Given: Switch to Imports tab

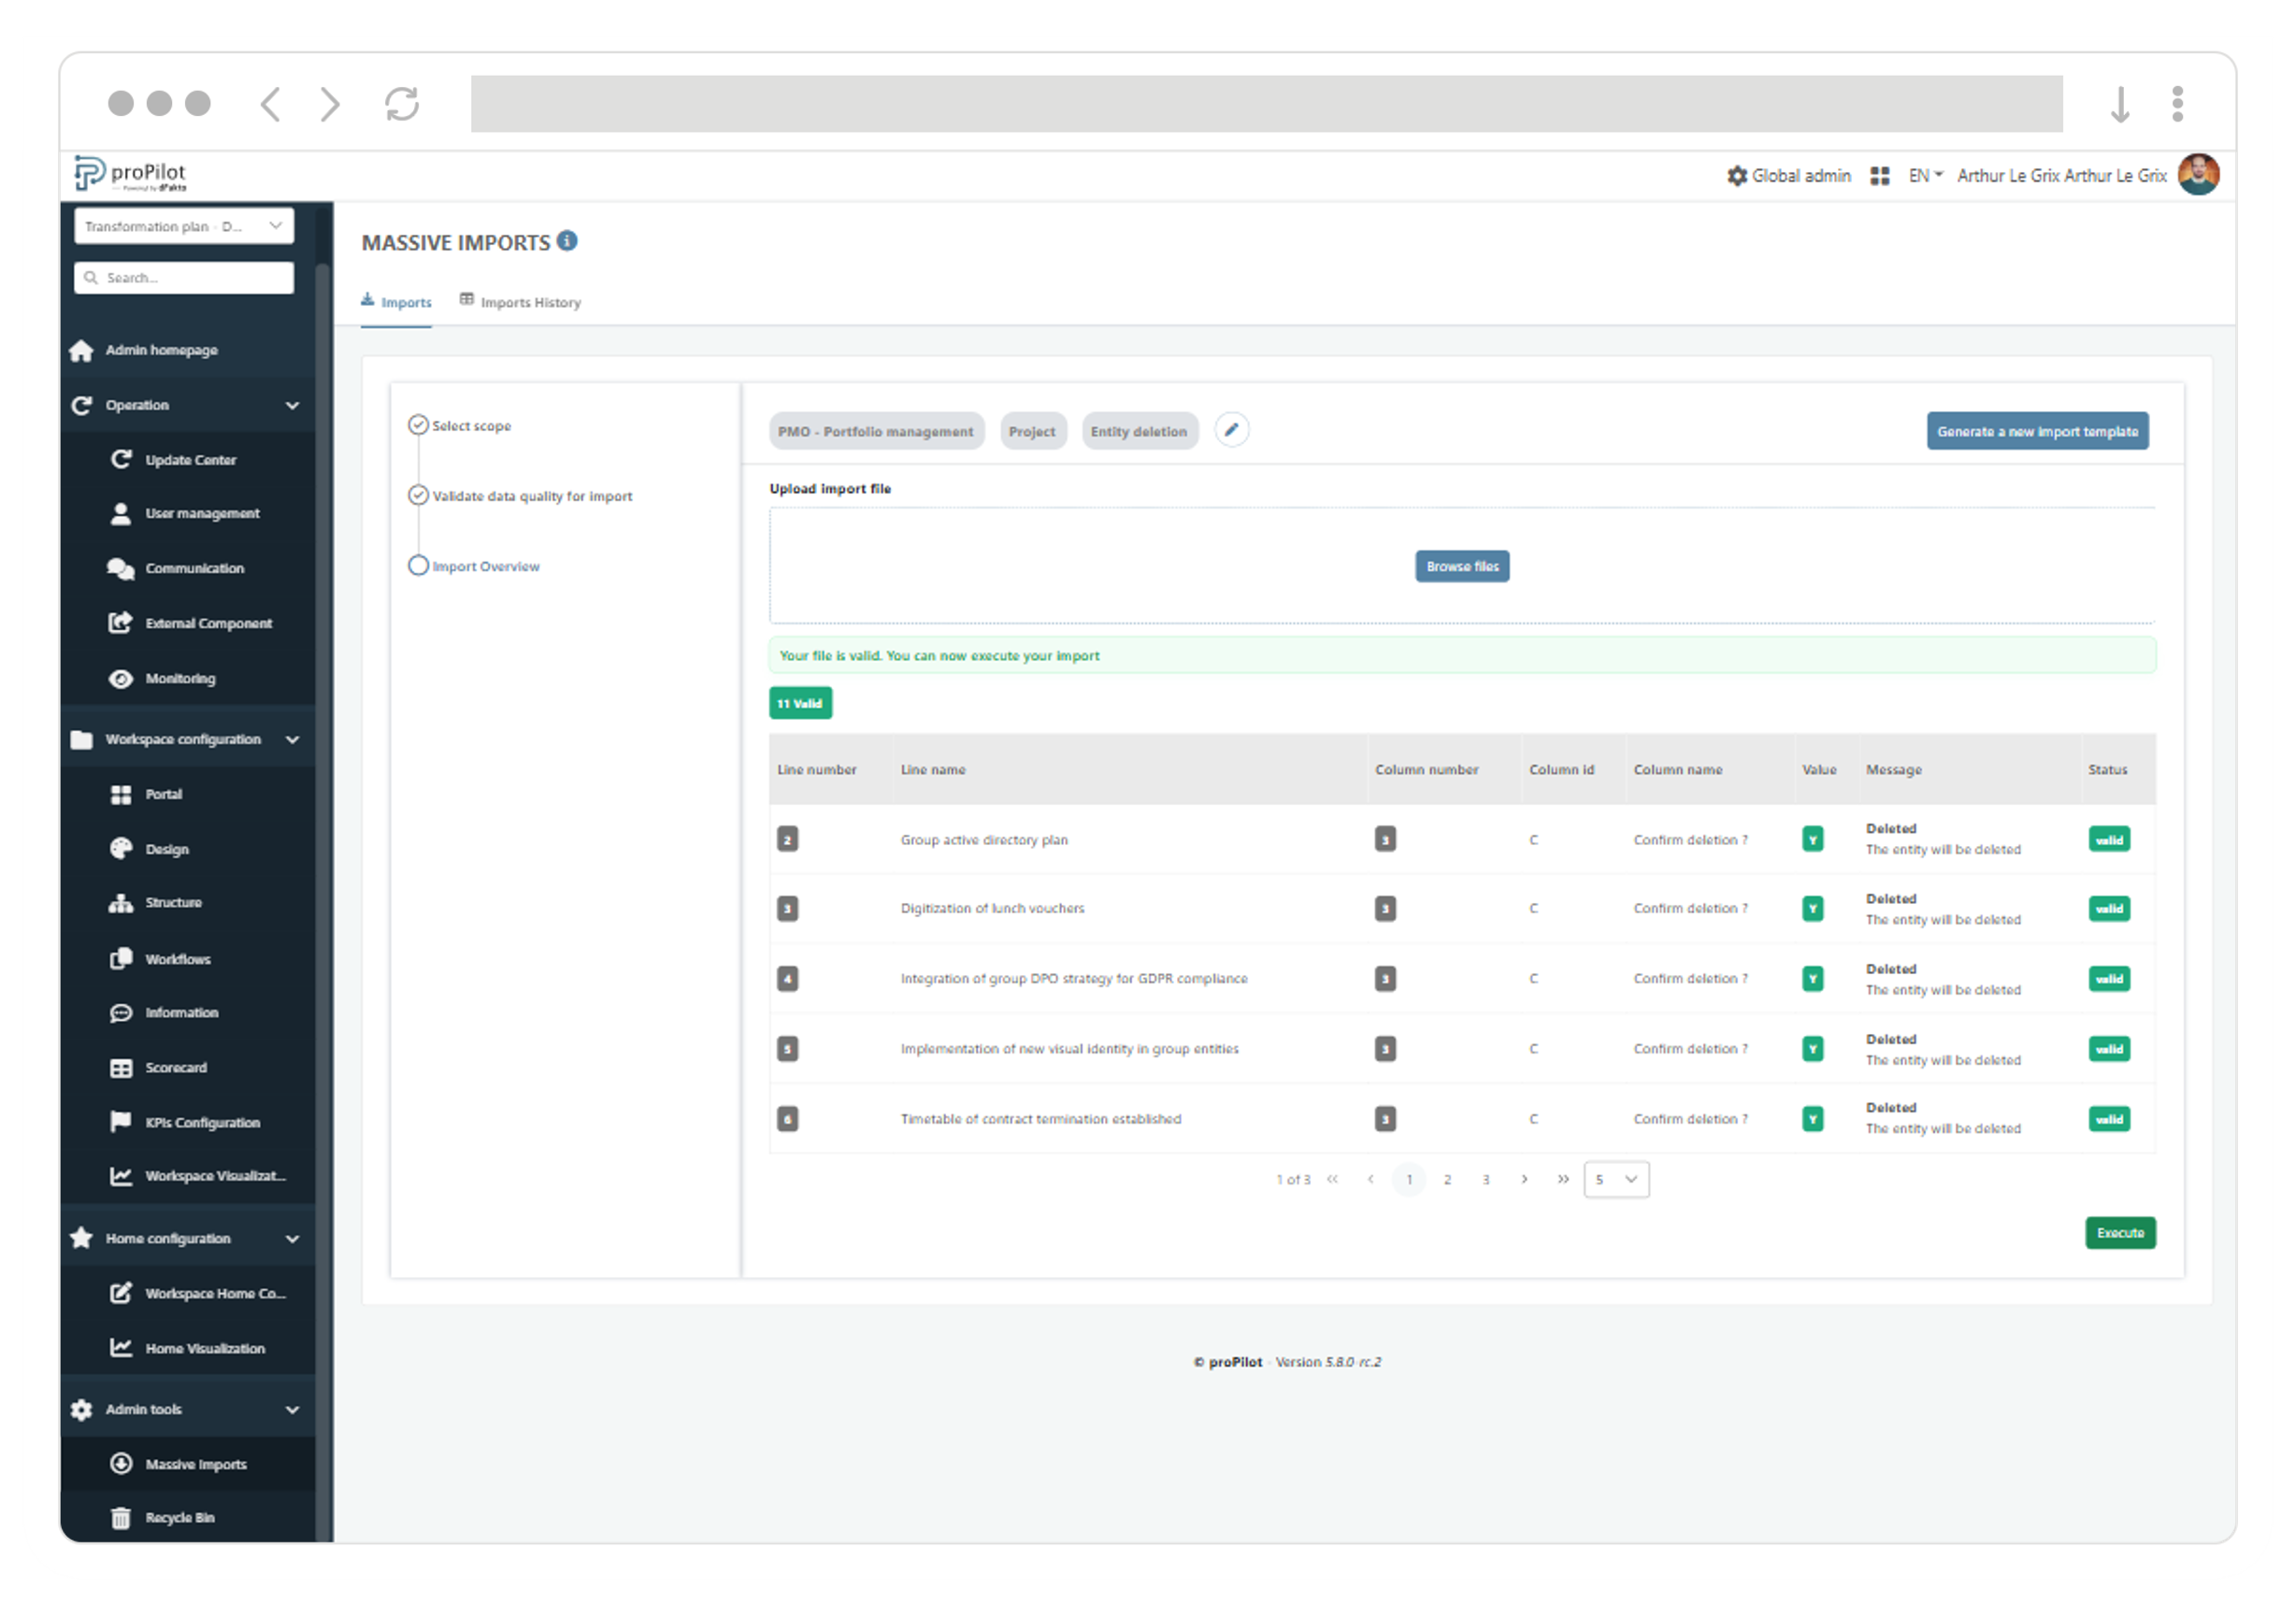Looking at the screenshot, I should 396,302.
